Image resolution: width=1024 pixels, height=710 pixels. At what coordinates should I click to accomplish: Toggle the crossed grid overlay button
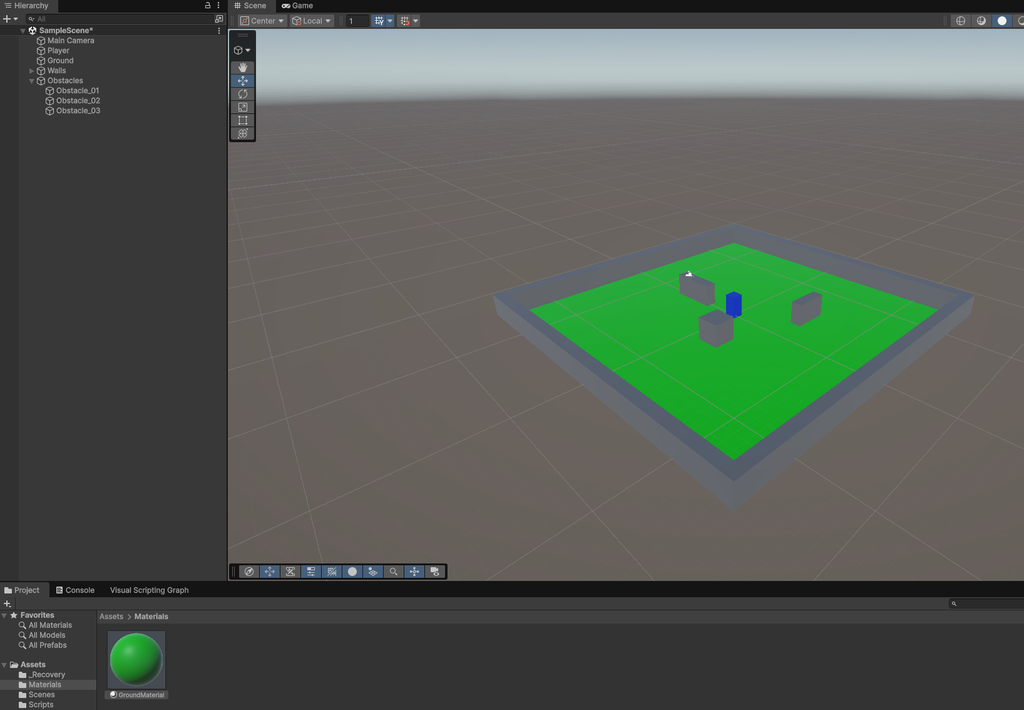332,572
